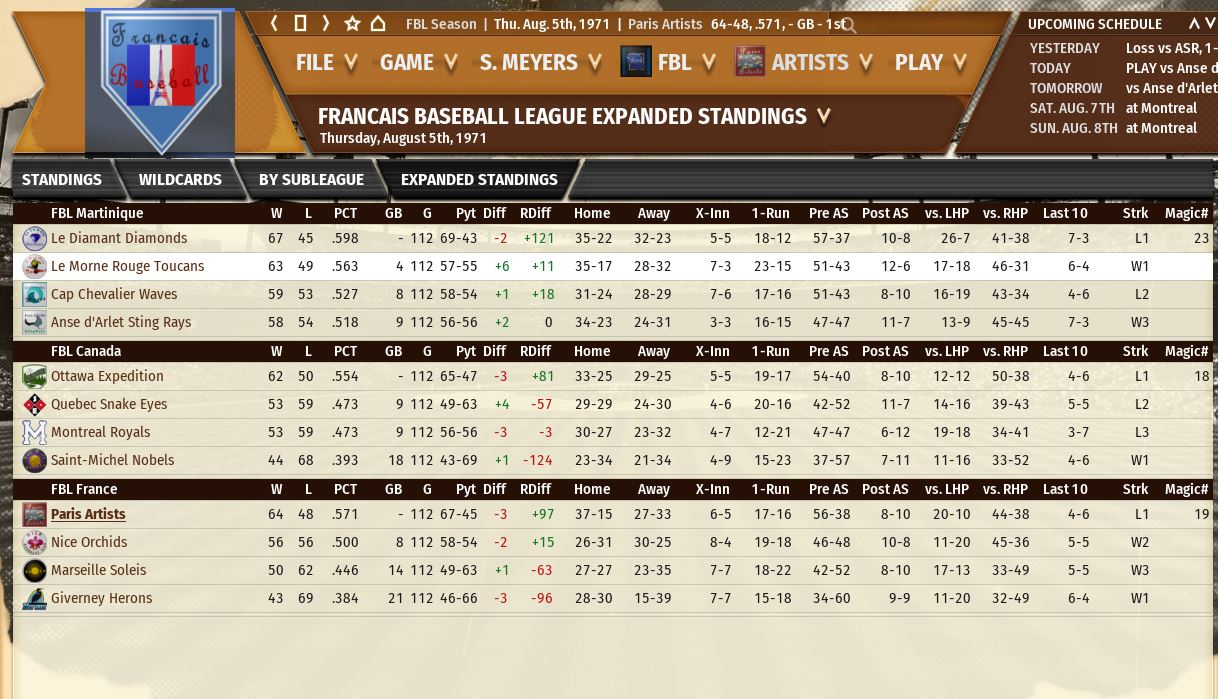The height and width of the screenshot is (699, 1218).
Task: Open the PLAY dropdown menu
Action: (930, 62)
